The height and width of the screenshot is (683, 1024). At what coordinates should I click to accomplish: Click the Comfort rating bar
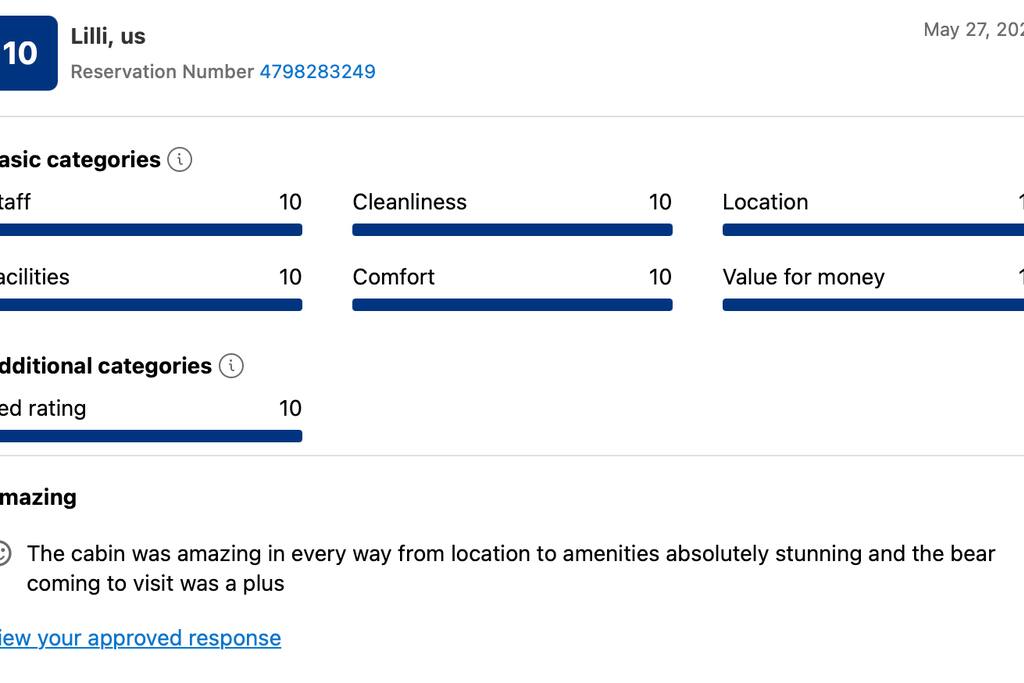point(512,305)
